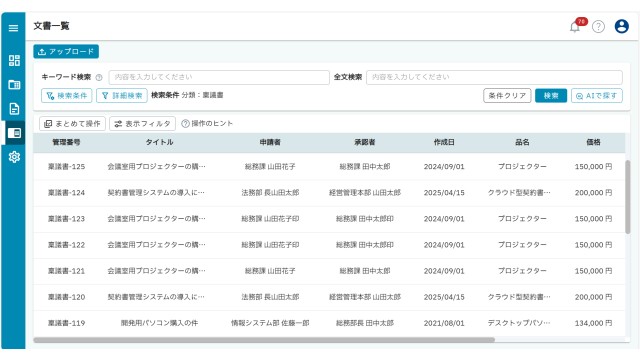Image resolution: width=640 pixels, height=360 pixels.
Task: Sort by タイトル column header
Action: (x=159, y=142)
